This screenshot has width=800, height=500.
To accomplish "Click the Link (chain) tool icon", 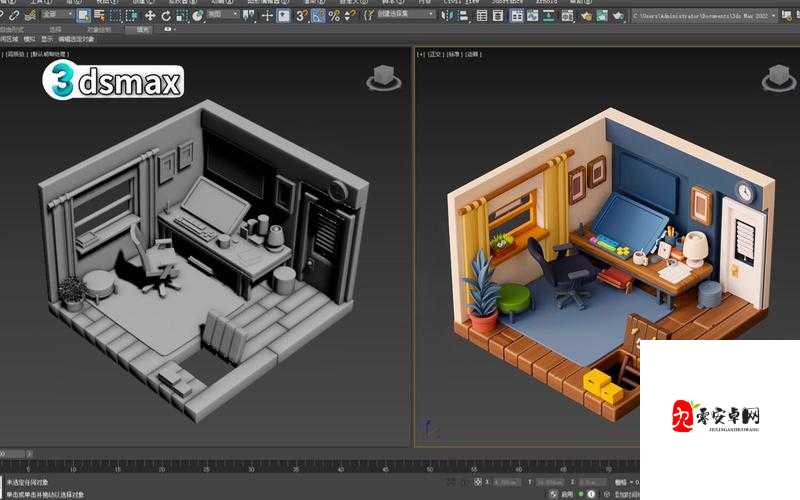I will click(x=14, y=16).
